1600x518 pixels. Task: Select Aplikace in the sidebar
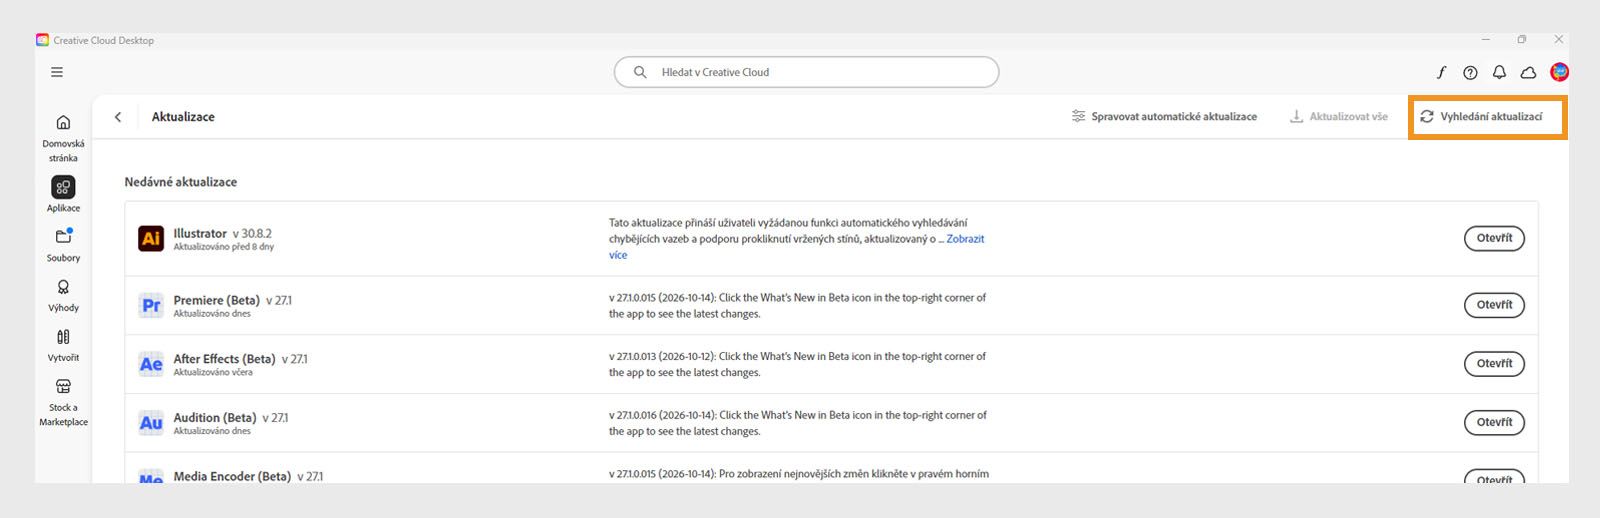pyautogui.click(x=63, y=194)
